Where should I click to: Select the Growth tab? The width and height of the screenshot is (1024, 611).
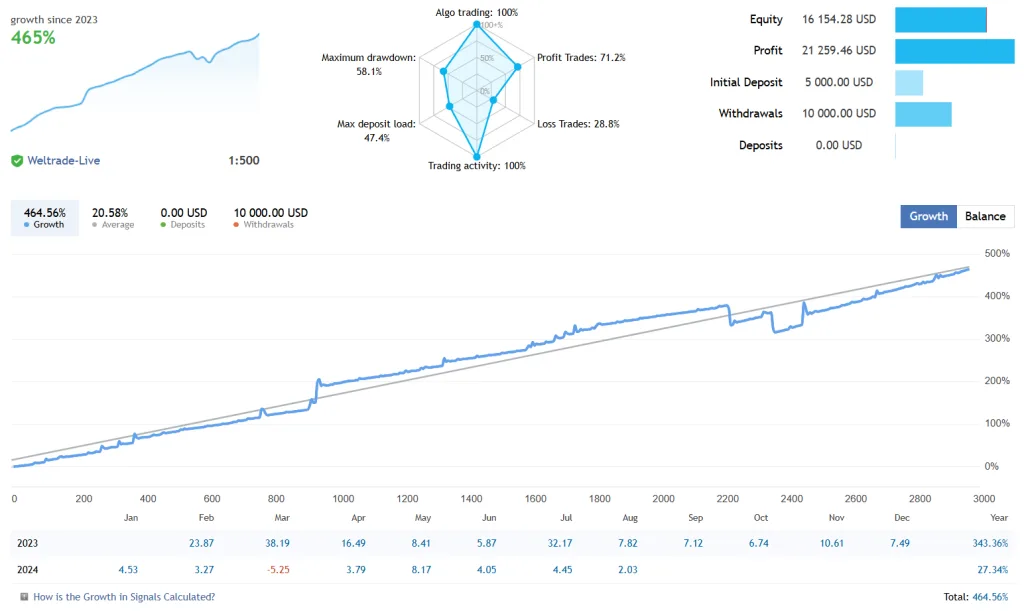(x=928, y=216)
